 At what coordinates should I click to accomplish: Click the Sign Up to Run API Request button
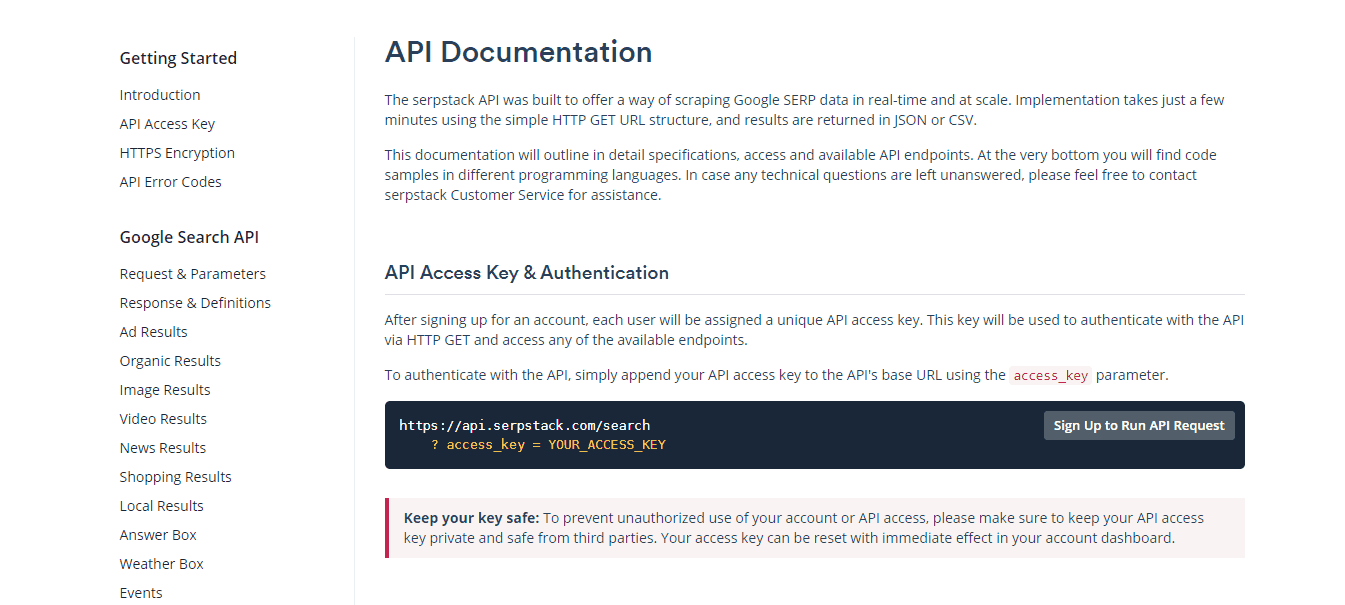click(1138, 425)
